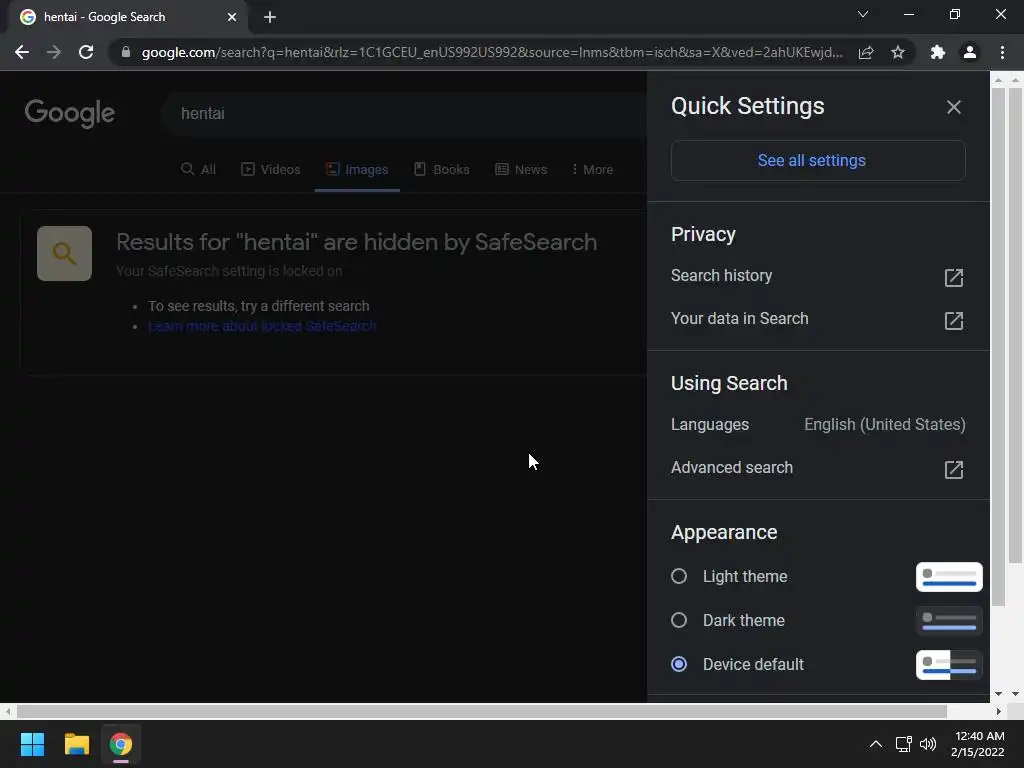1024x768 pixels.
Task: Click Your data in Search text
Action: 739,319
